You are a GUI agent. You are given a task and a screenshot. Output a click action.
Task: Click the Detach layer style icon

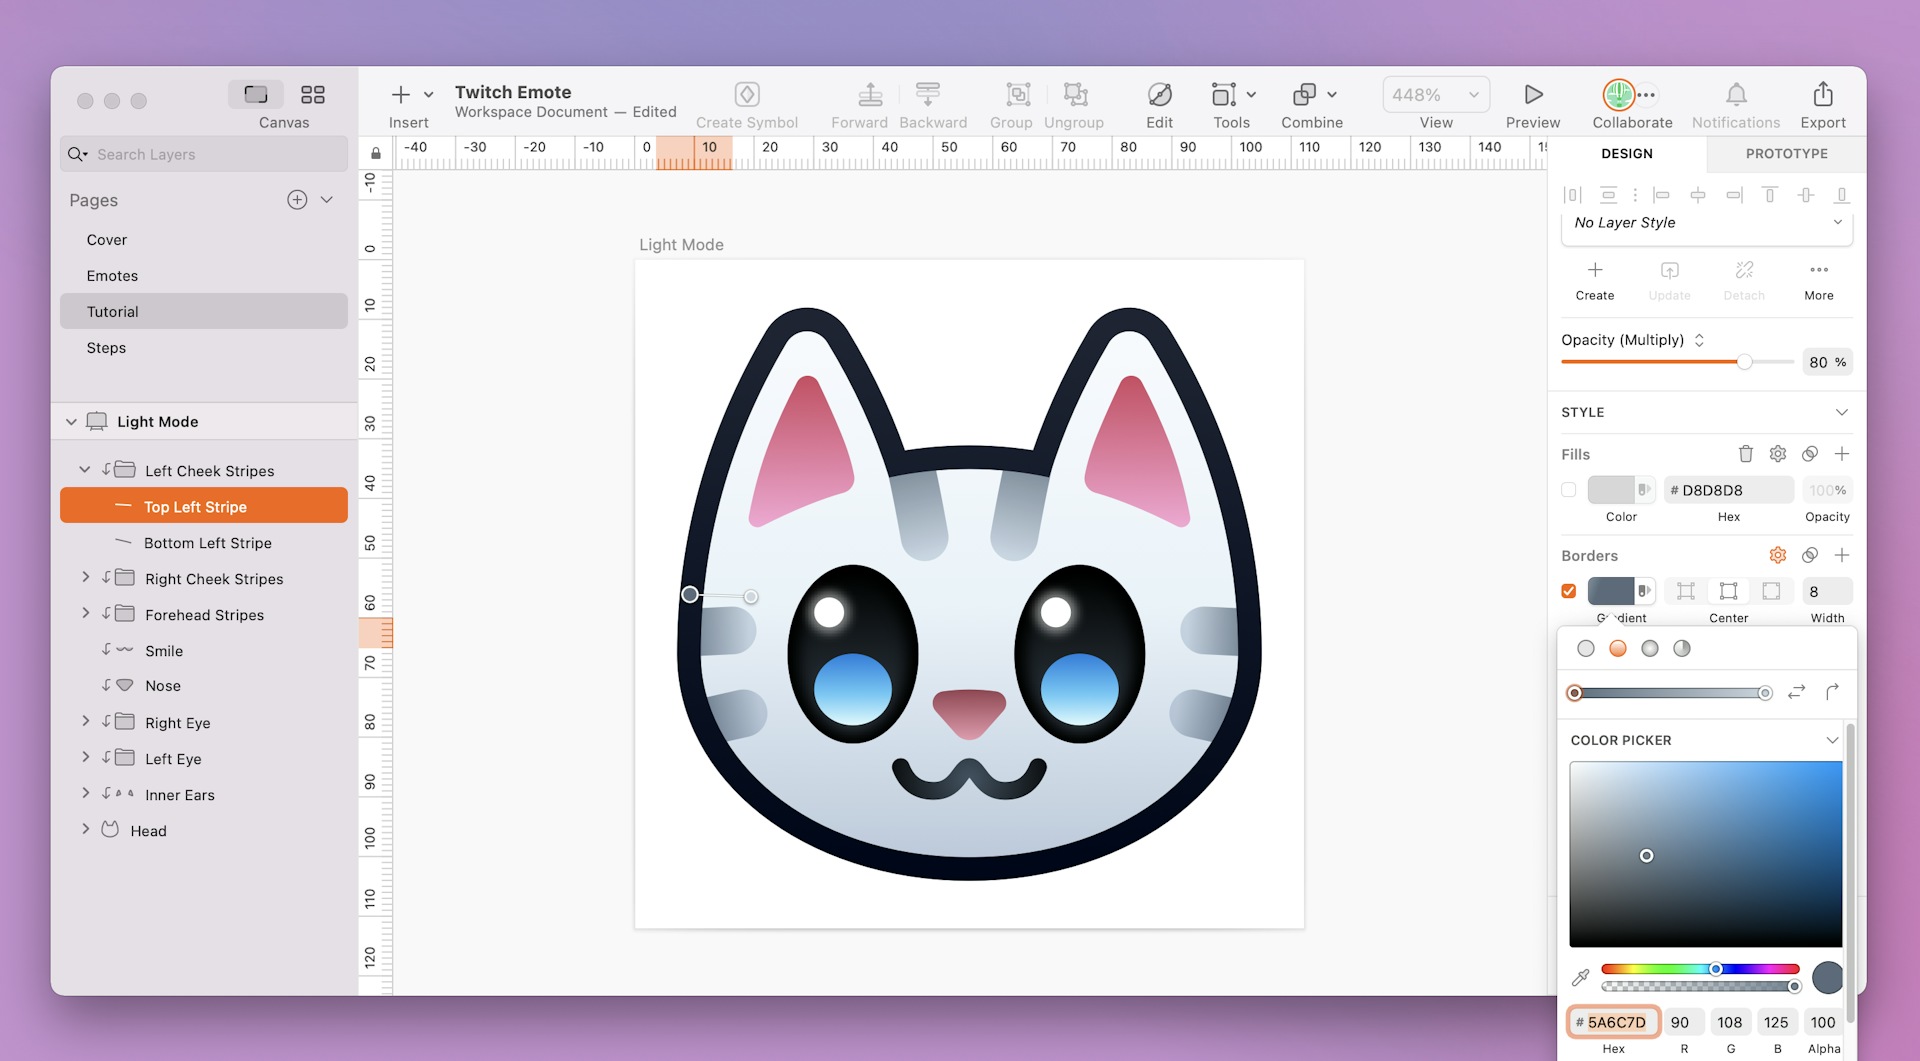tap(1744, 270)
